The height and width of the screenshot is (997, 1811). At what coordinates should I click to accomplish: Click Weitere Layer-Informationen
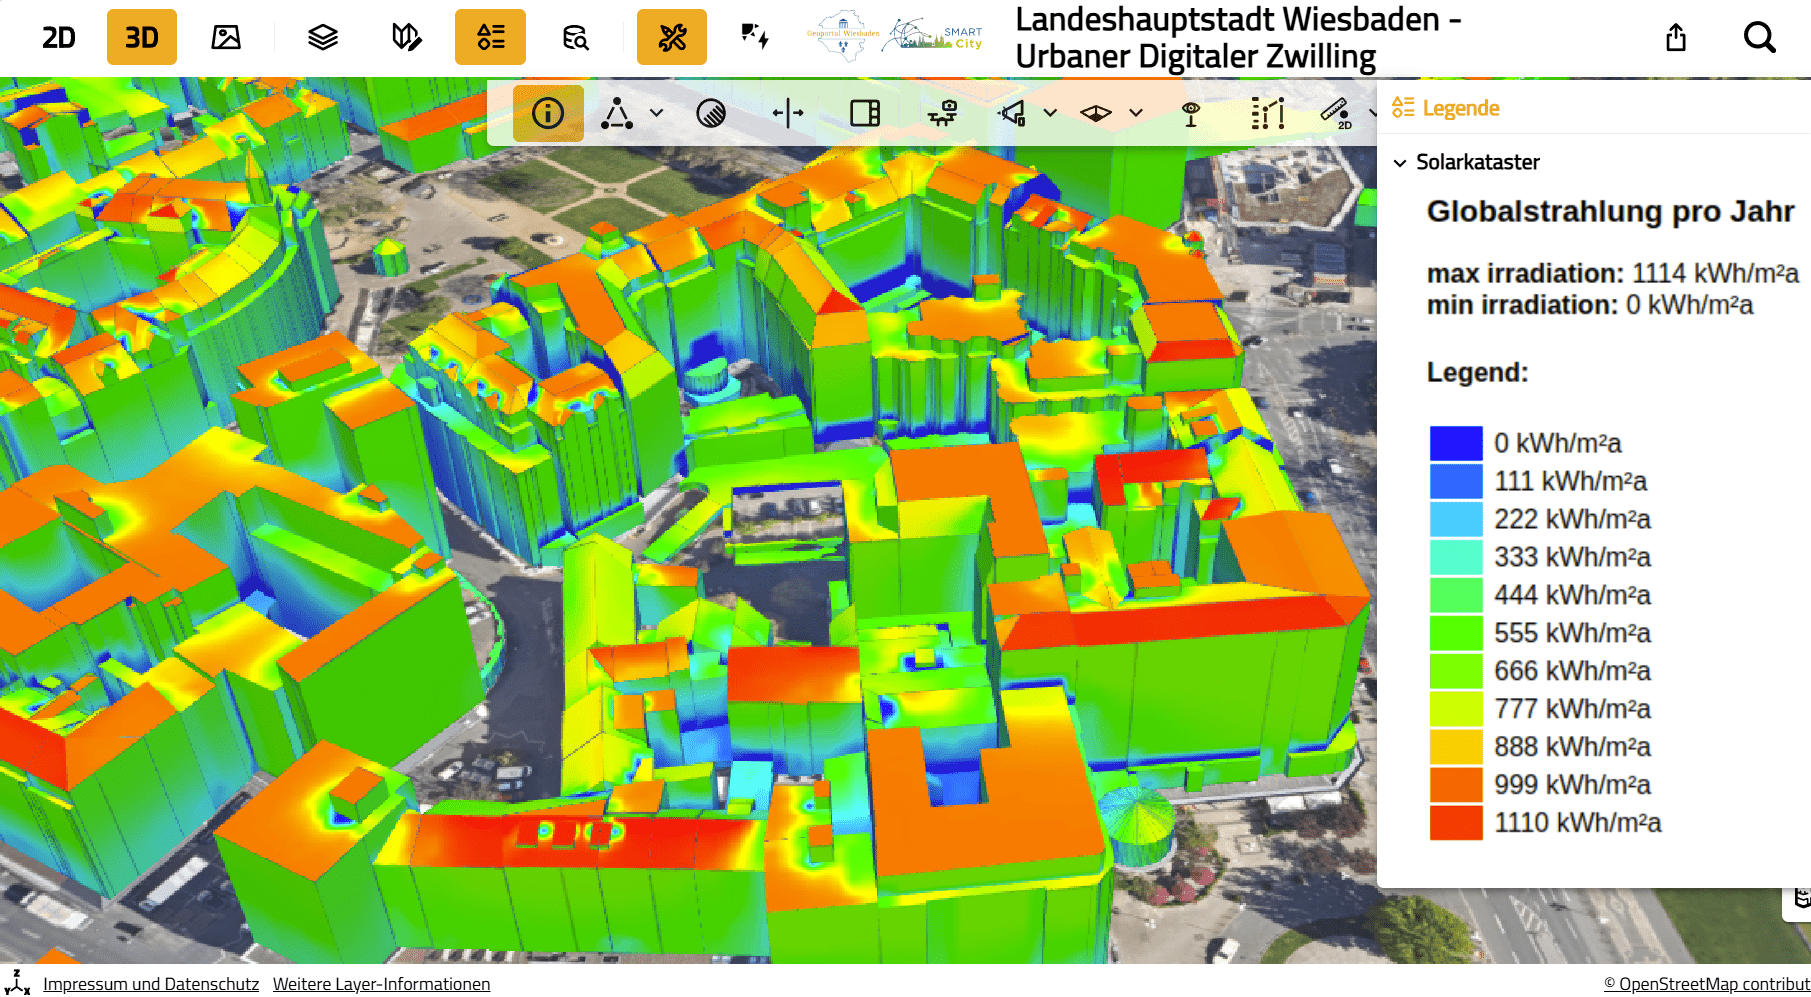pos(381,983)
